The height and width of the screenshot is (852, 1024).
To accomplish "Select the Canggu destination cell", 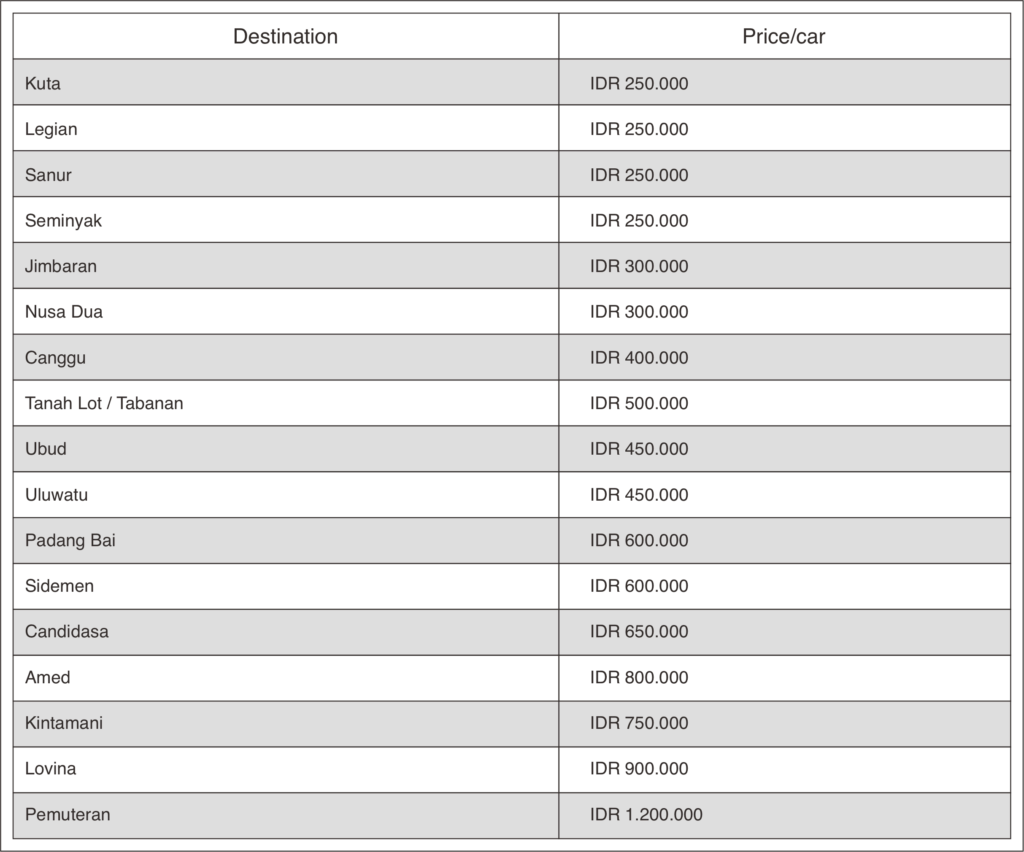I will tap(56, 358).
